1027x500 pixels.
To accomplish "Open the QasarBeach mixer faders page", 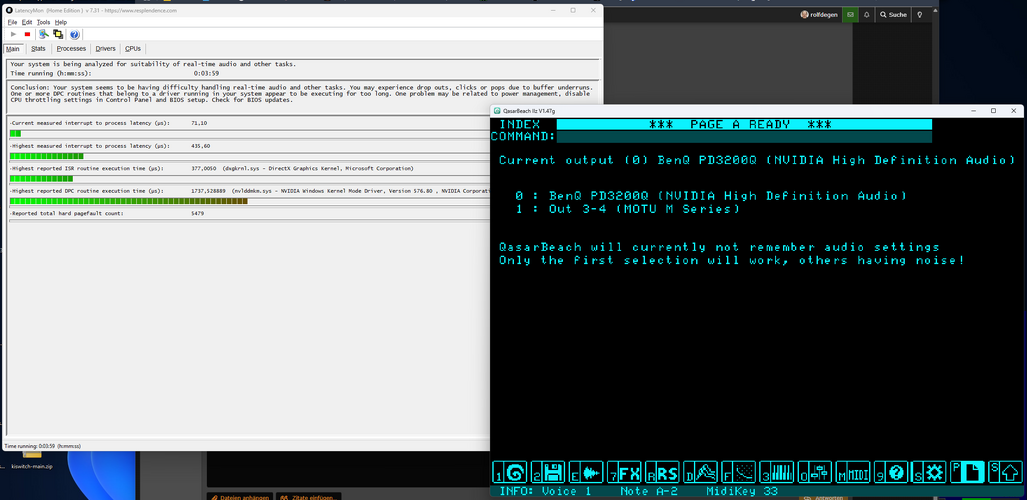I will pyautogui.click(x=815, y=472).
